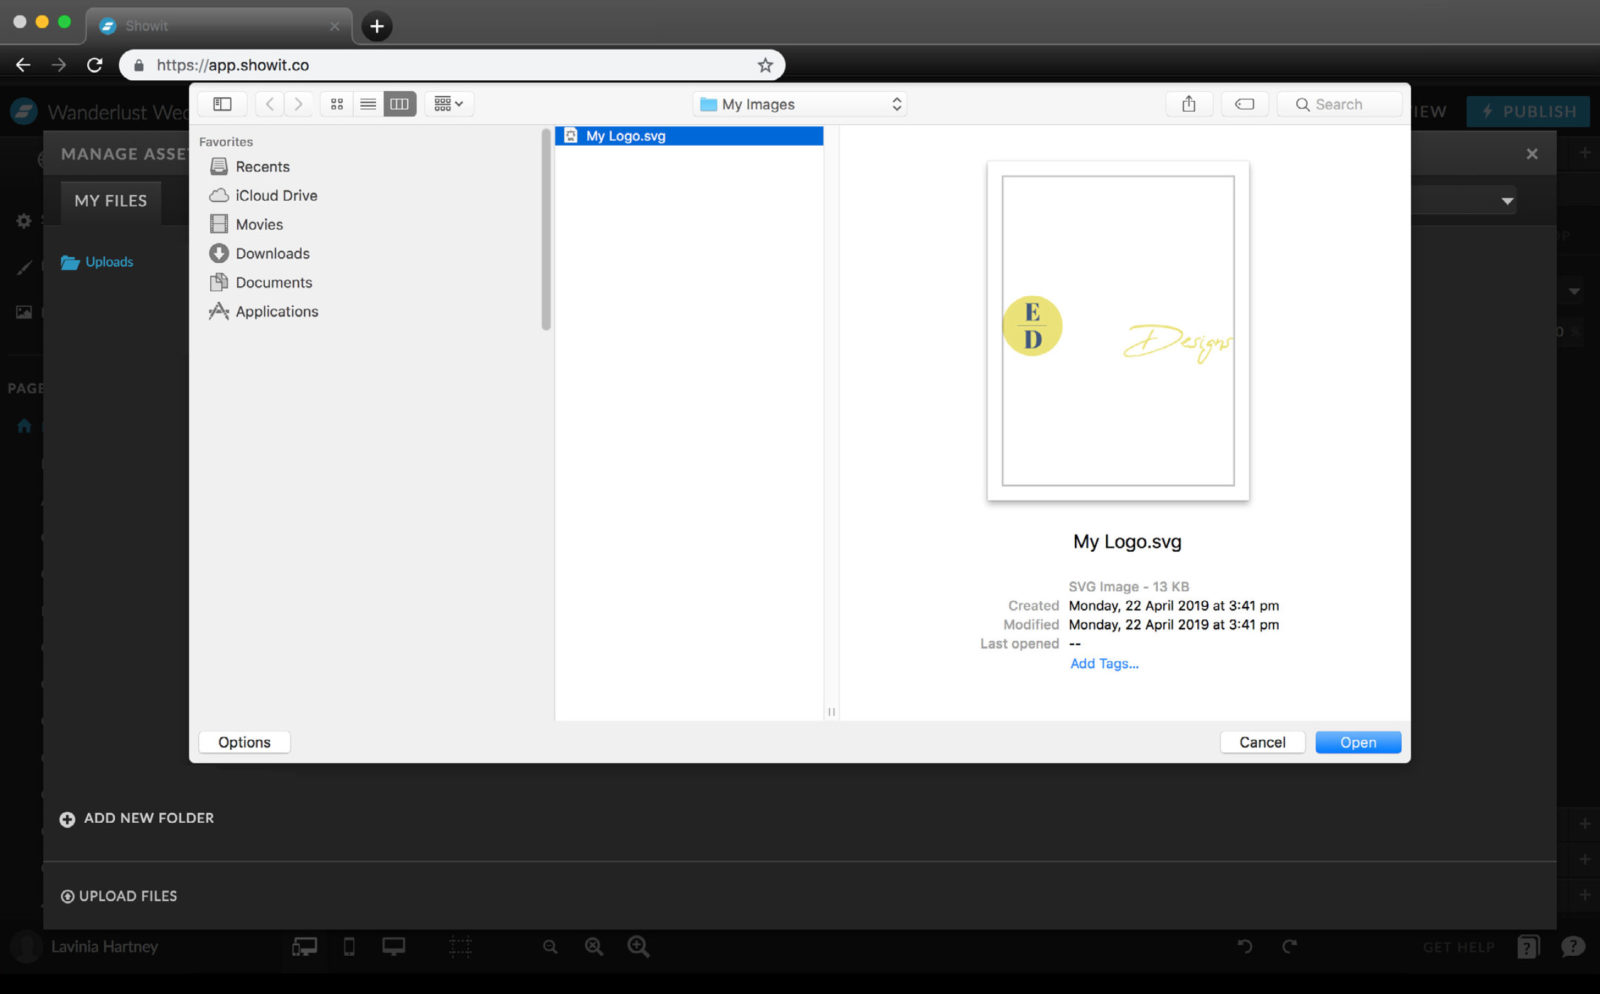
Task: Click the zoom in magnifier icon
Action: (639, 946)
